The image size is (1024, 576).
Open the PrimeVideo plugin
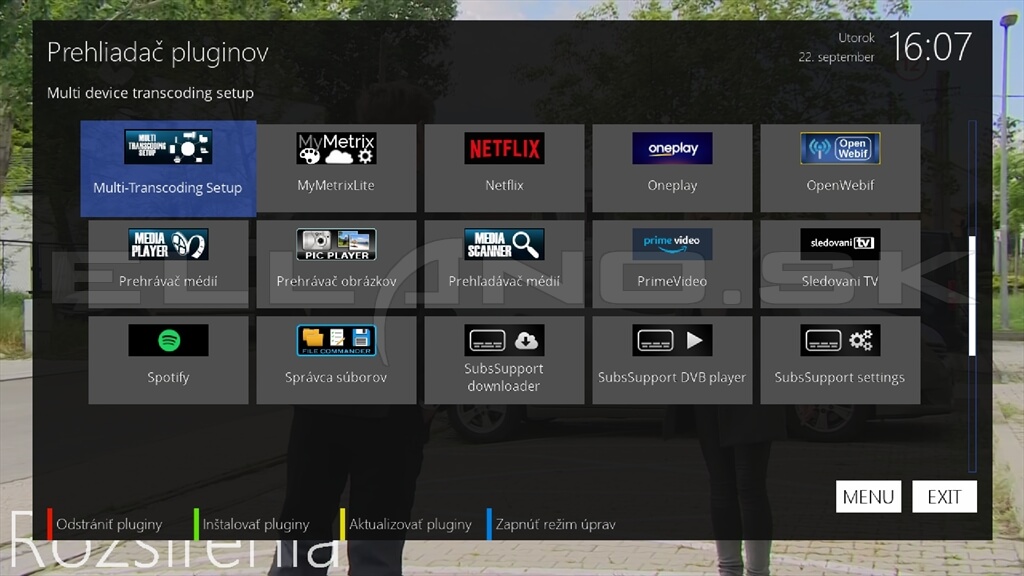(672, 264)
